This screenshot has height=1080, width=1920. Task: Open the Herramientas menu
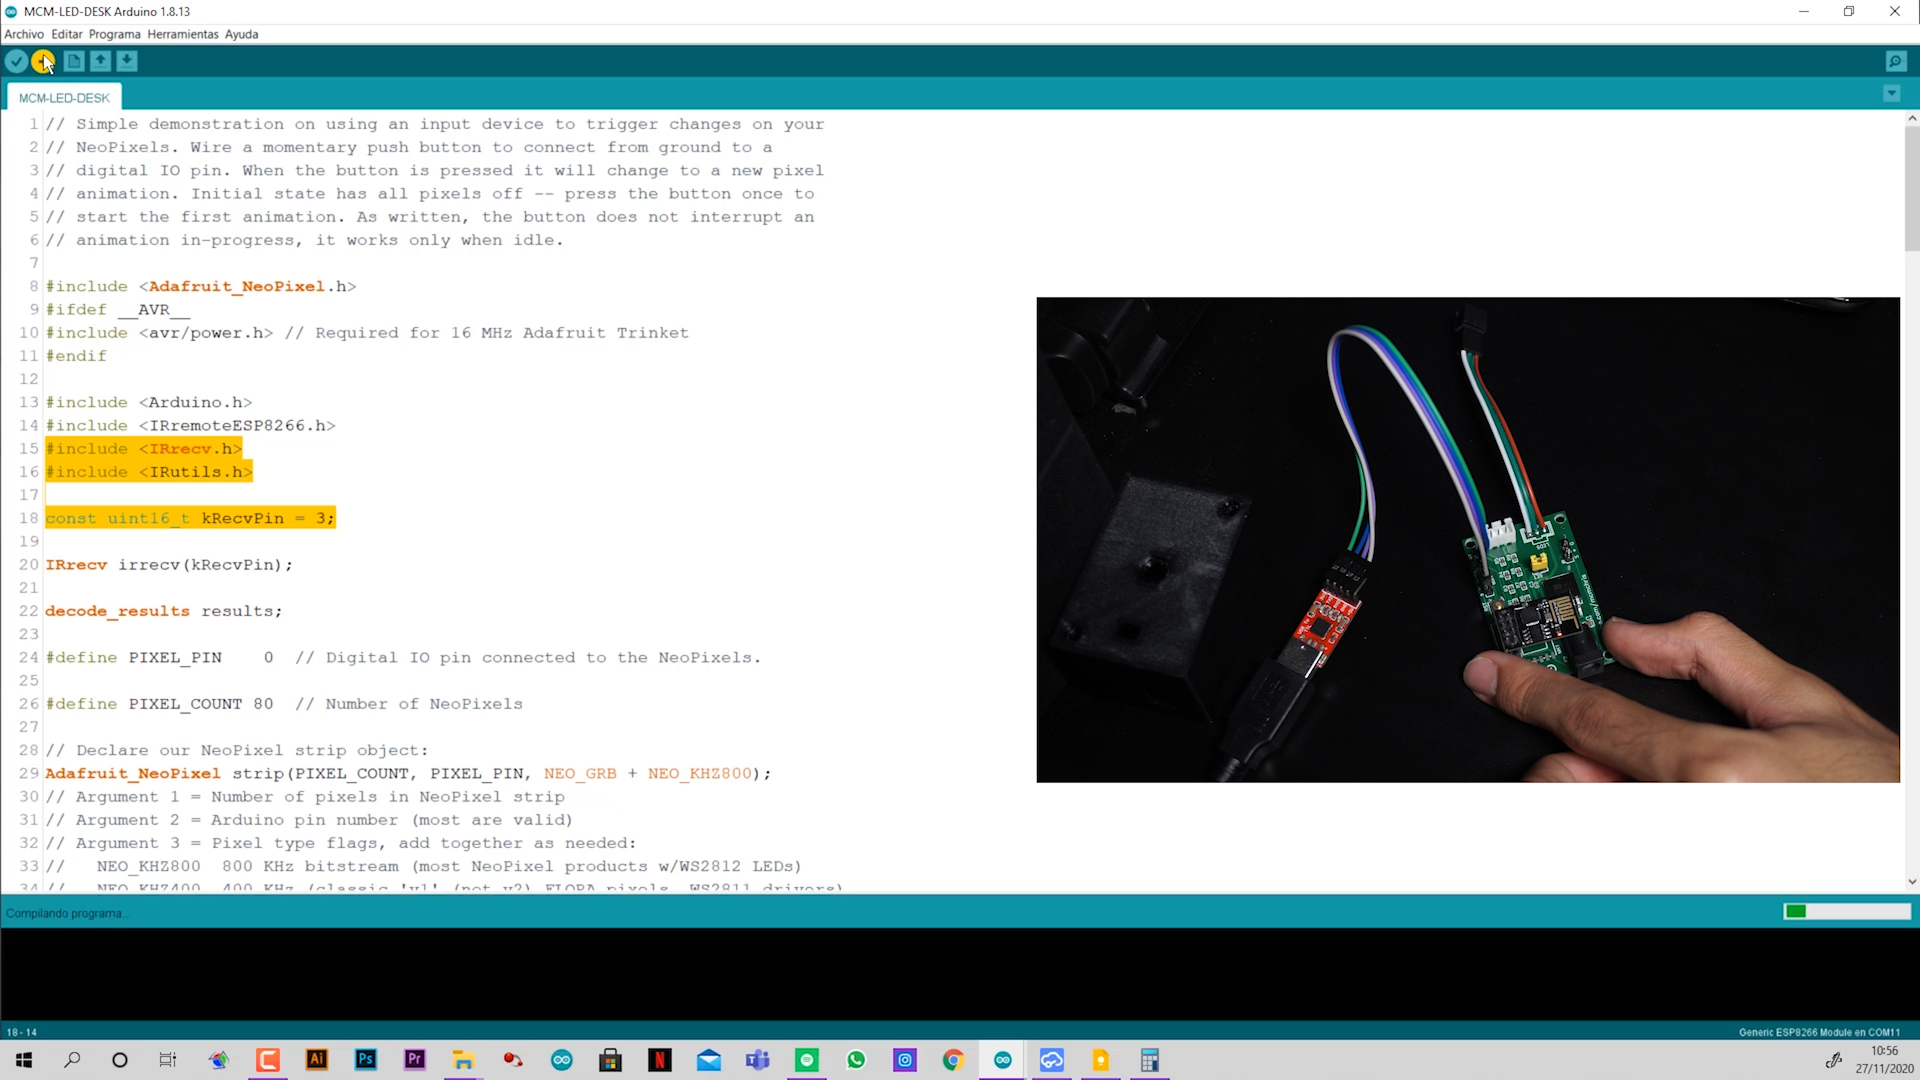point(183,33)
